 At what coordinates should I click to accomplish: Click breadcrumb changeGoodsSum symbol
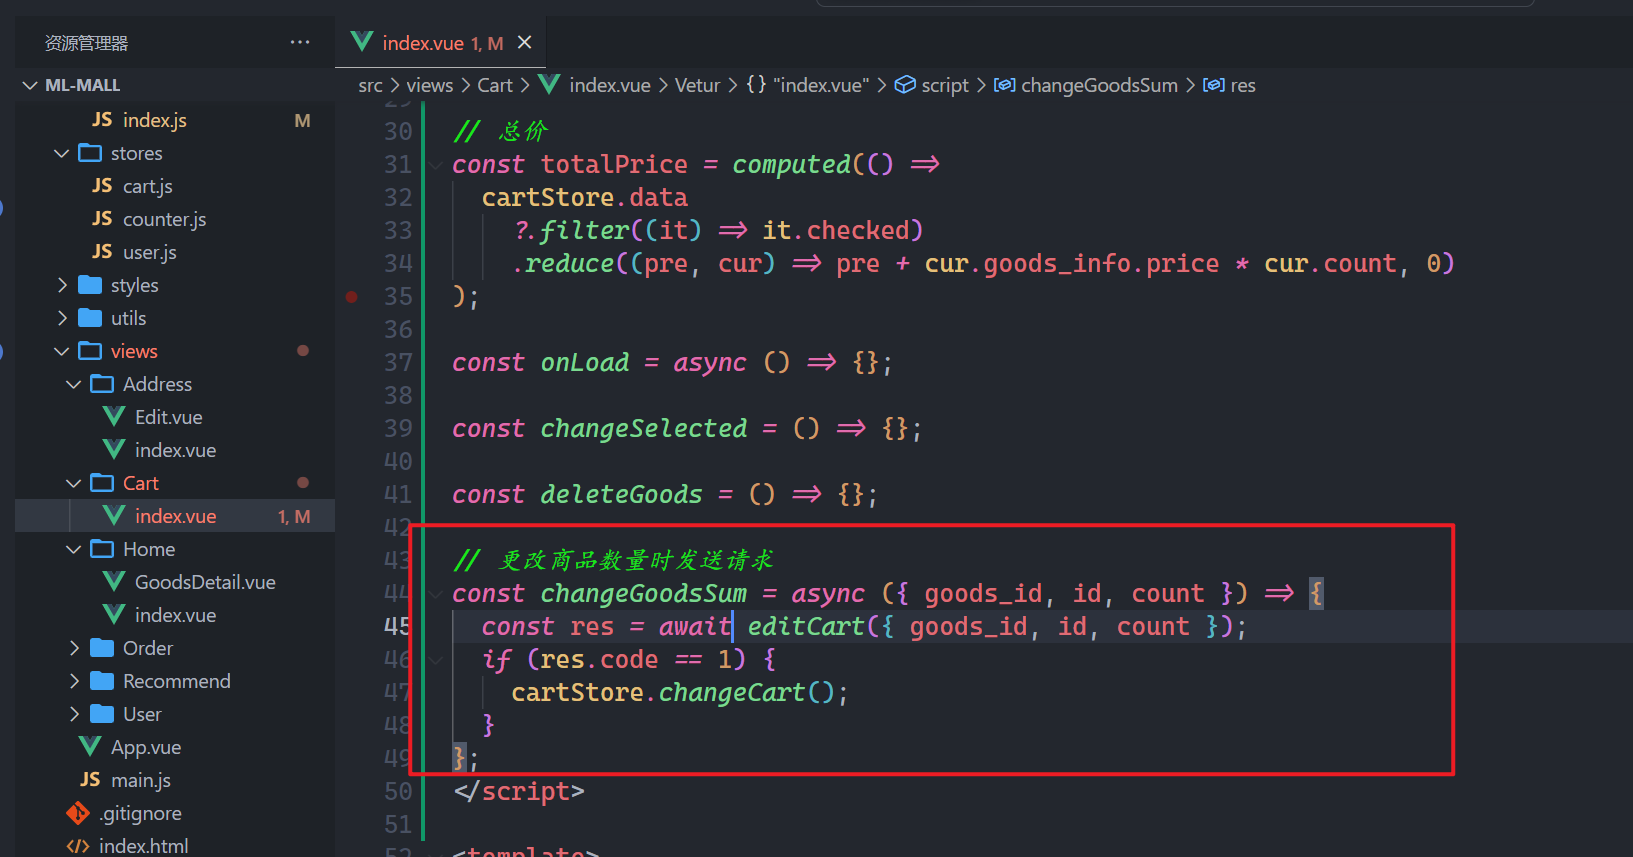coord(1086,86)
